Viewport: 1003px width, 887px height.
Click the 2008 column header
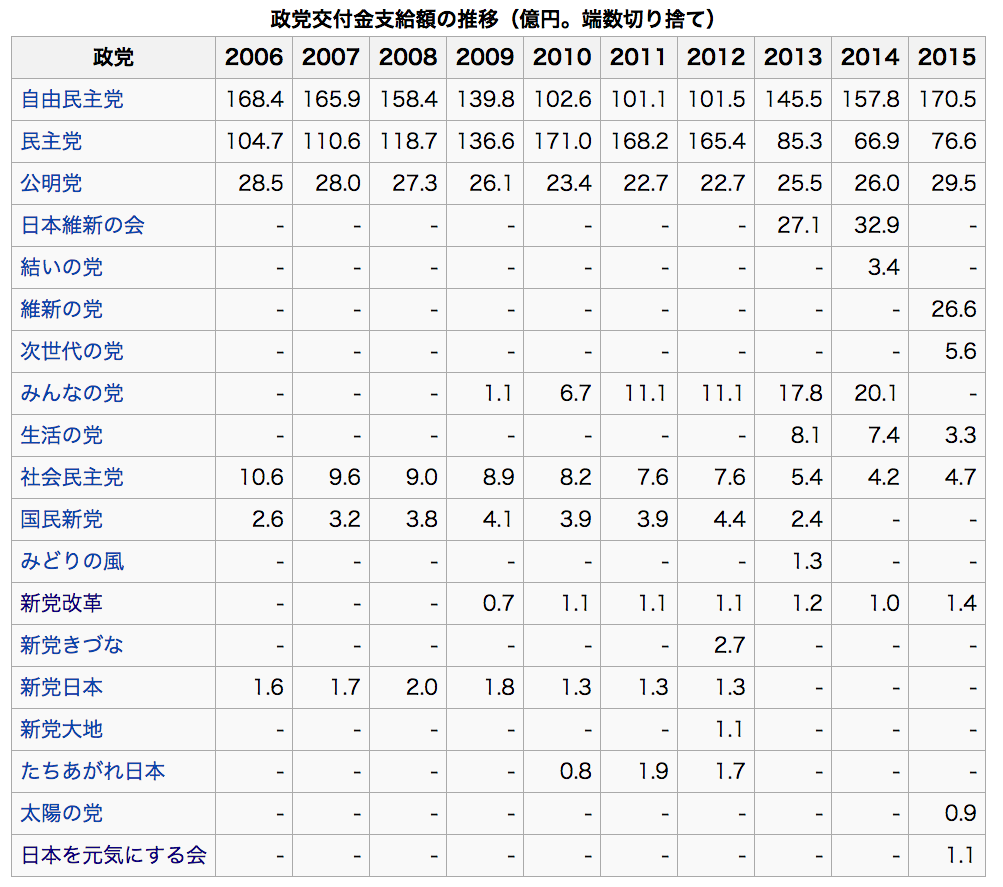pyautogui.click(x=408, y=58)
